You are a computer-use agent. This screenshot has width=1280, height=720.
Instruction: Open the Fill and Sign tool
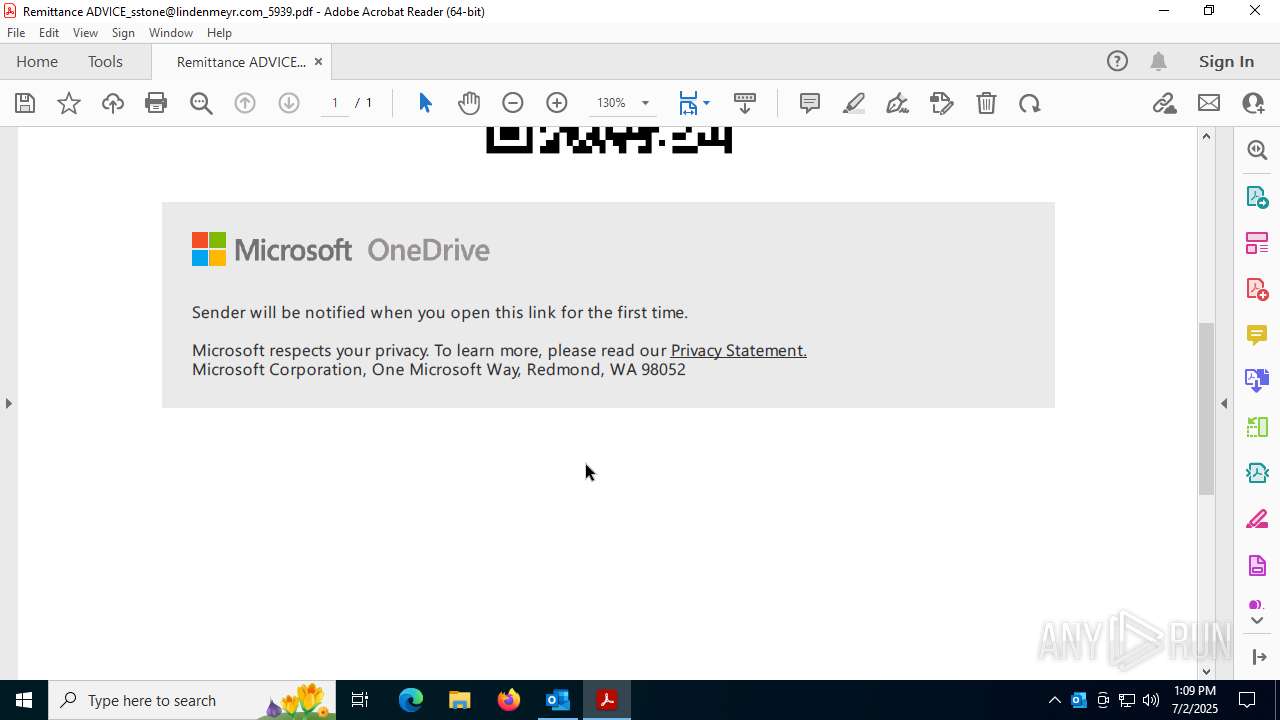[x=942, y=103]
